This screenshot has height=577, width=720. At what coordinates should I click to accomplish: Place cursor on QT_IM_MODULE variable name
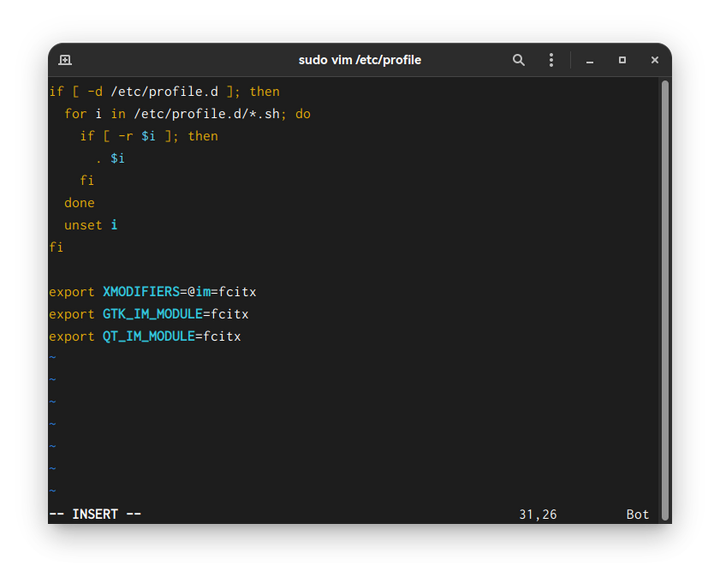click(x=148, y=337)
